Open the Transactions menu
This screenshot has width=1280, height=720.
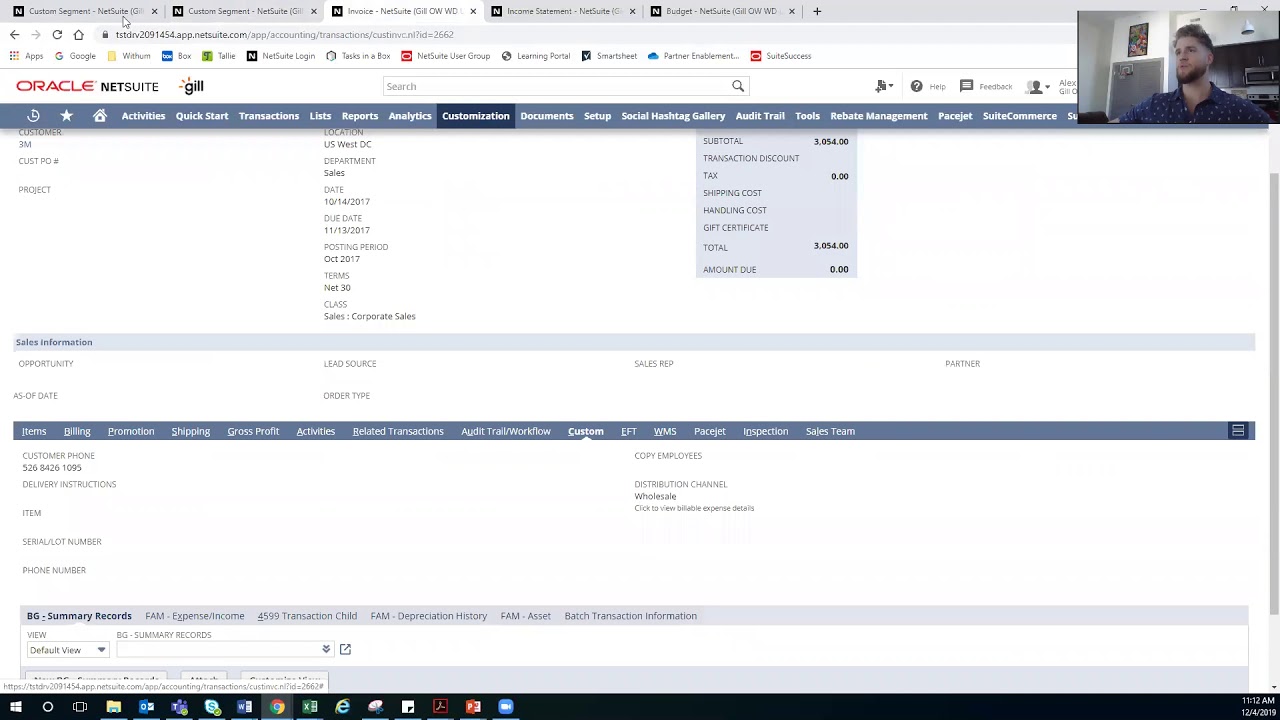click(269, 116)
